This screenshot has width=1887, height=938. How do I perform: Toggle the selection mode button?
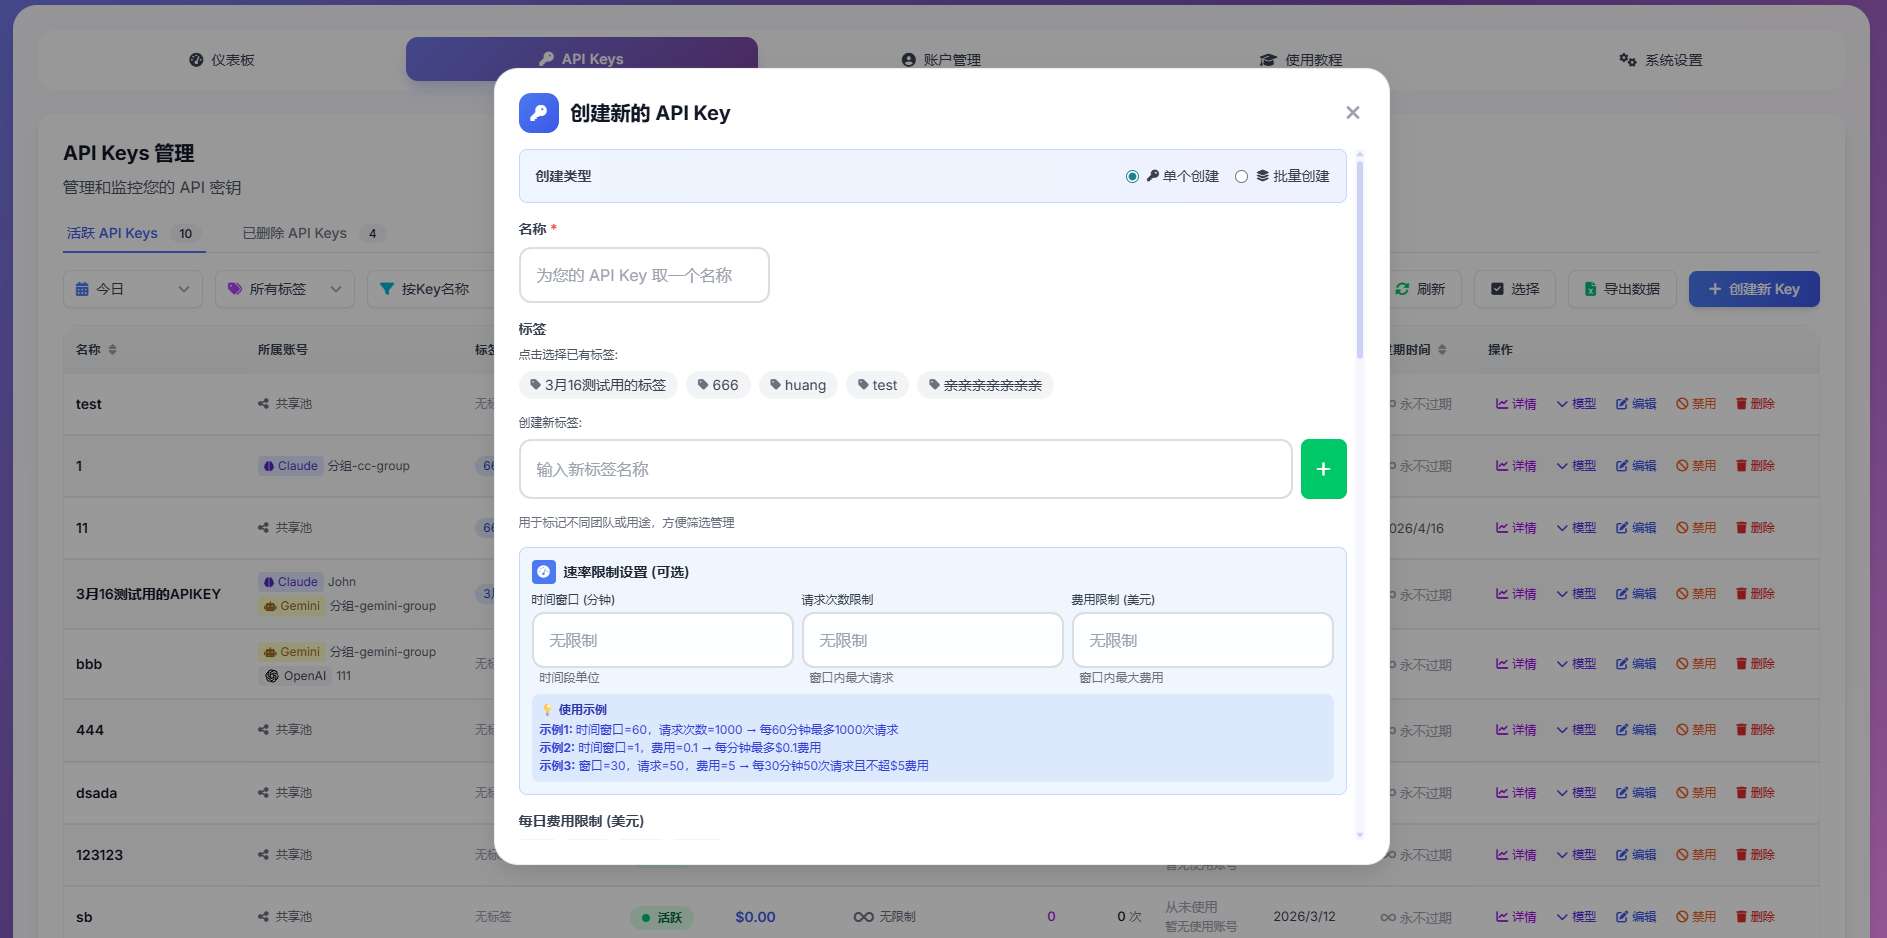(x=1514, y=289)
